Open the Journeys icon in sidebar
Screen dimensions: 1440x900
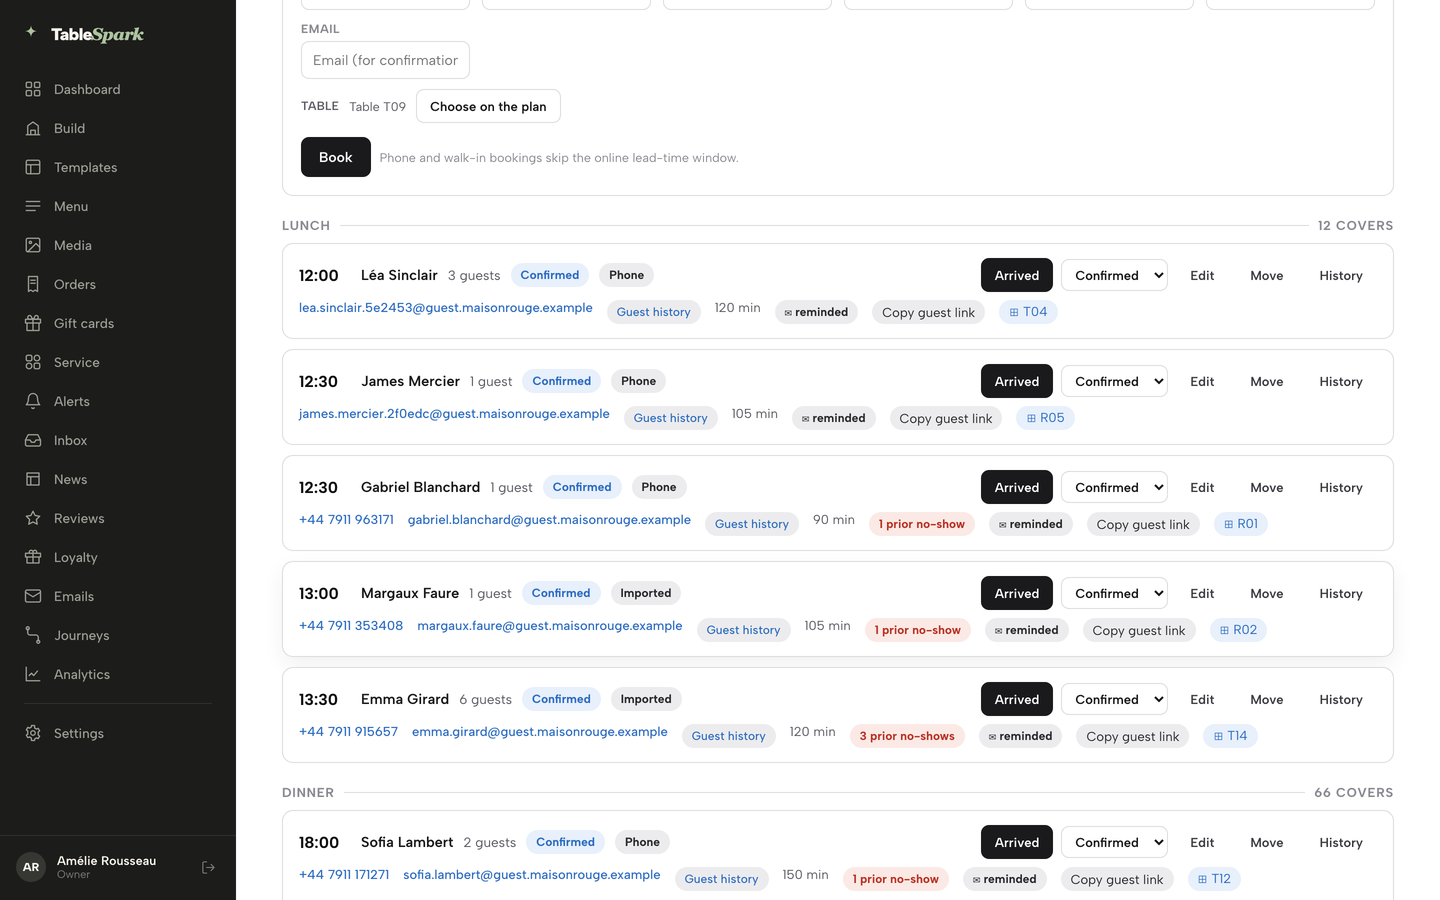[33, 635]
